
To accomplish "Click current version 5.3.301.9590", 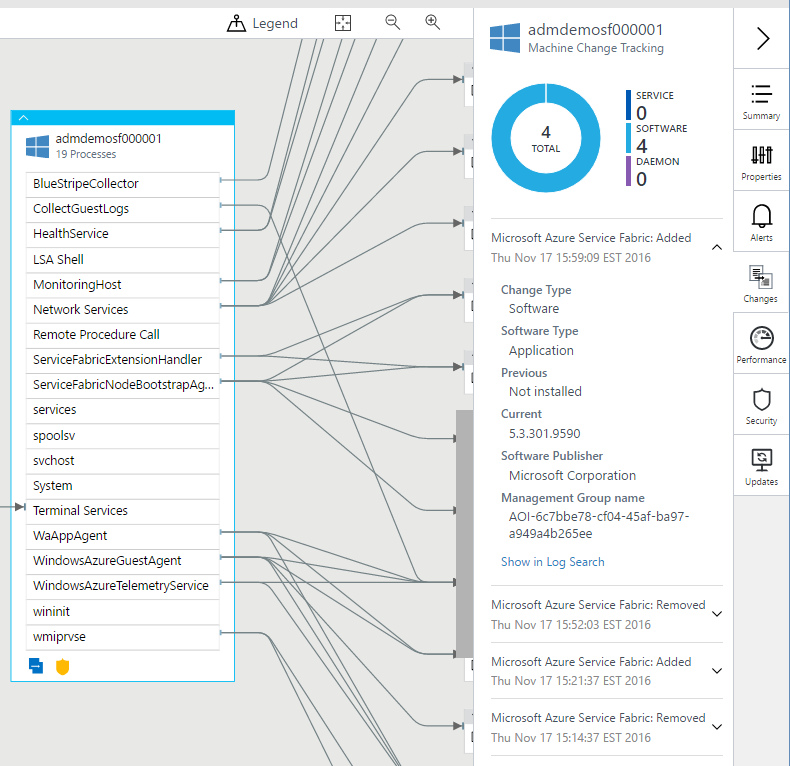I will pyautogui.click(x=545, y=434).
